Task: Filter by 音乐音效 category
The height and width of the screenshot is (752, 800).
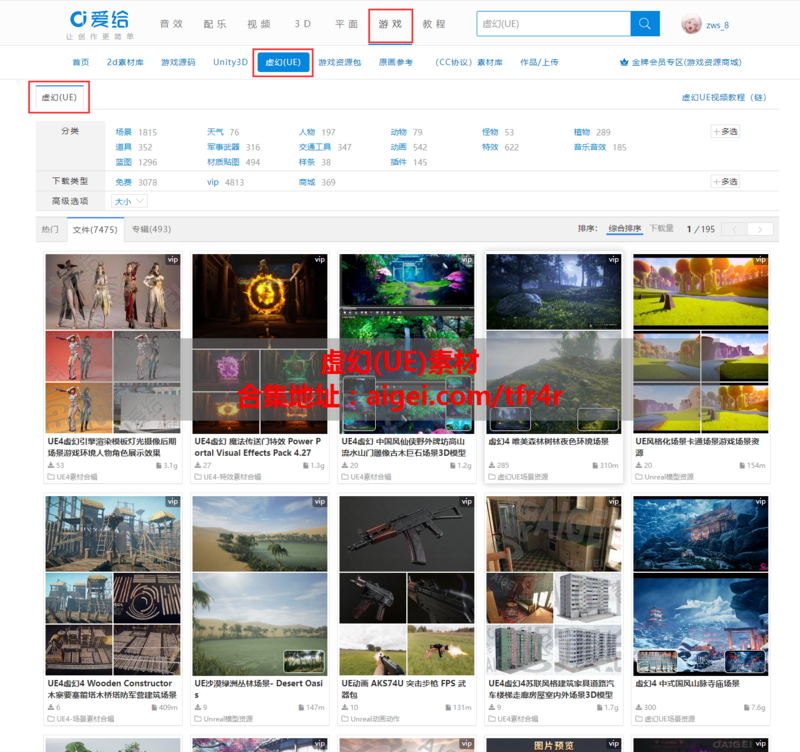Action: (x=590, y=147)
